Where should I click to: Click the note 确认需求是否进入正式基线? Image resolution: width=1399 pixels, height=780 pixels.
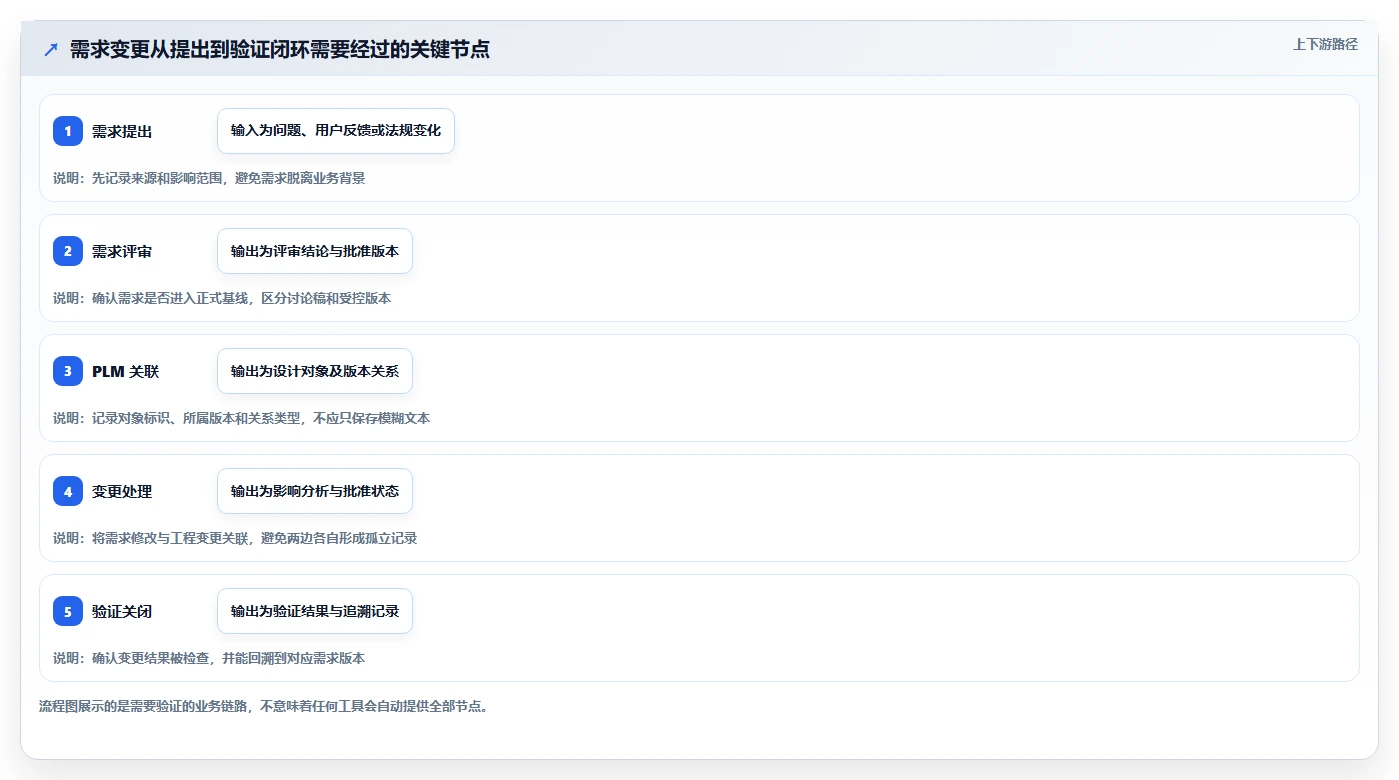170,298
